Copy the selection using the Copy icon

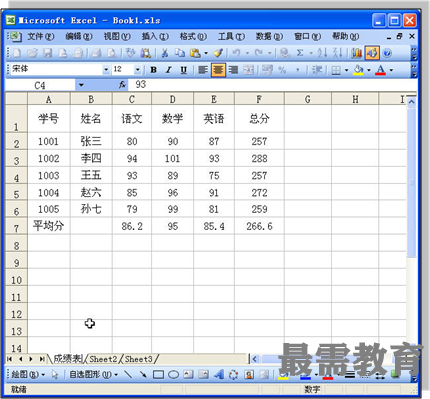point(180,53)
